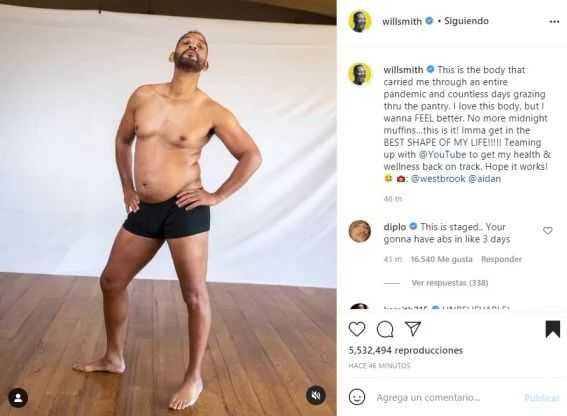Image resolution: width=567 pixels, height=416 pixels.
Task: Like diplo's comment with small heart
Action: [547, 230]
